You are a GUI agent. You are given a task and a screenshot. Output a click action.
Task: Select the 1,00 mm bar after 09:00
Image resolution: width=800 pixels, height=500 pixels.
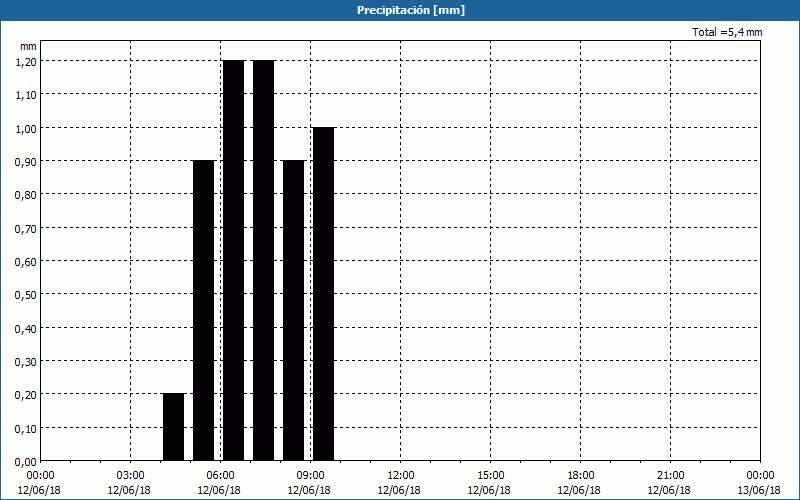[323, 294]
